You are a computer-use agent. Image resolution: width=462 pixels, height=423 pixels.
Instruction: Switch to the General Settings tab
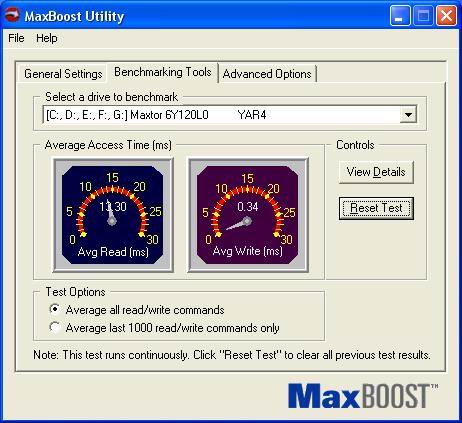pos(63,74)
